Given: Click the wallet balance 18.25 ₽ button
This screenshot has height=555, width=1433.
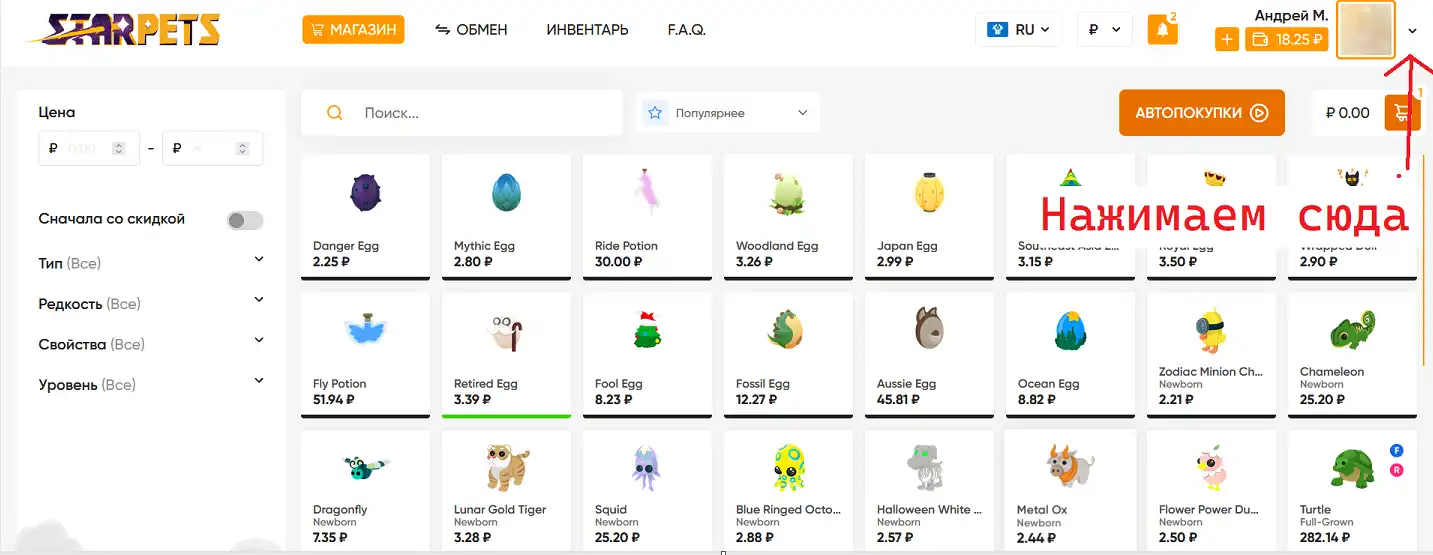Looking at the screenshot, I should coord(1287,40).
